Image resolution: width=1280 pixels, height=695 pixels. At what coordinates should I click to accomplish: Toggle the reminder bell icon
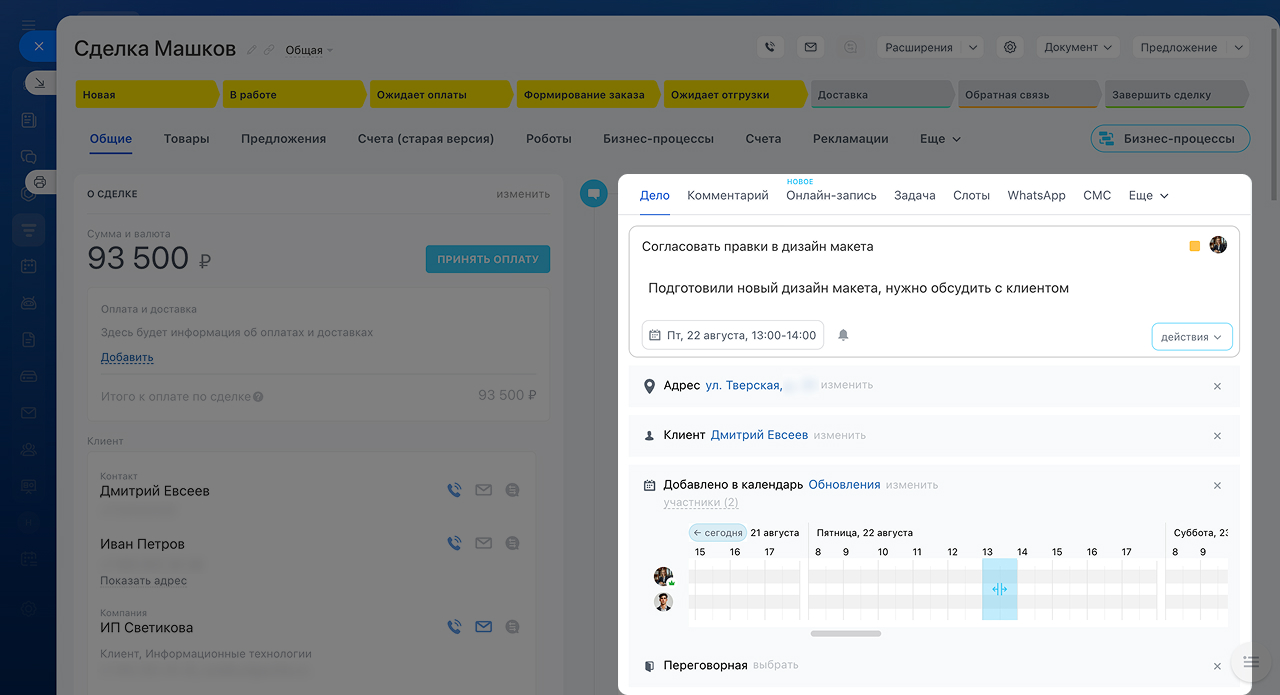(843, 335)
